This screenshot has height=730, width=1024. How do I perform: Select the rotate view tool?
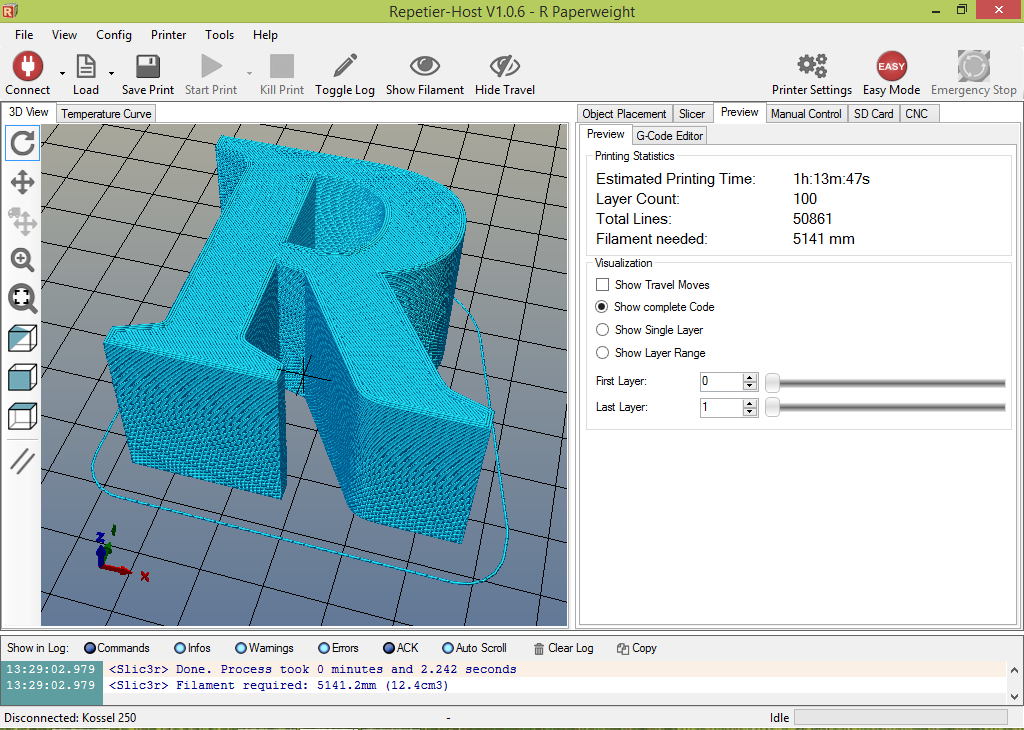coord(22,143)
